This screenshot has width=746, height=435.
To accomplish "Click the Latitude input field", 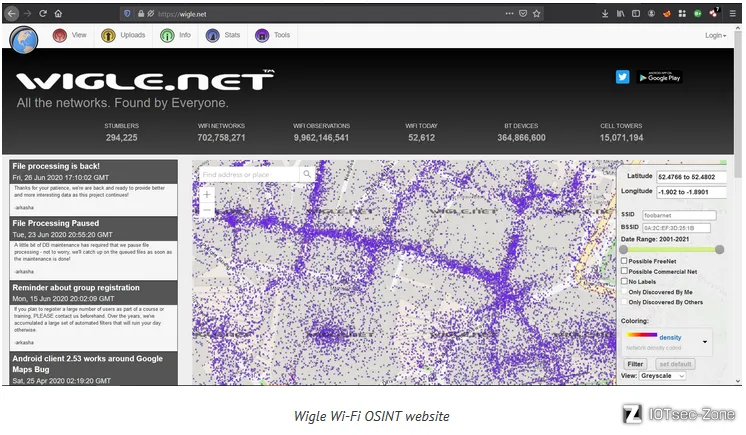I will click(691, 177).
